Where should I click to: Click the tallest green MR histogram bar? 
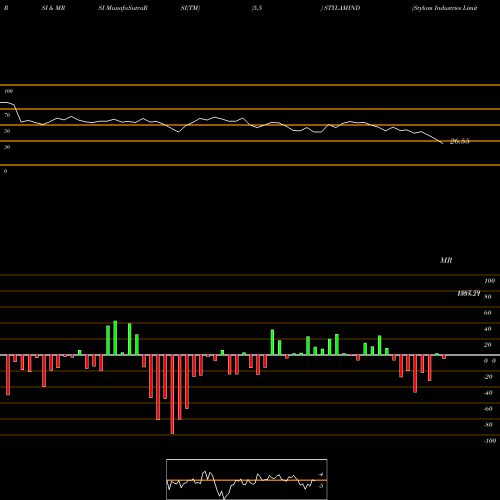(x=115, y=338)
